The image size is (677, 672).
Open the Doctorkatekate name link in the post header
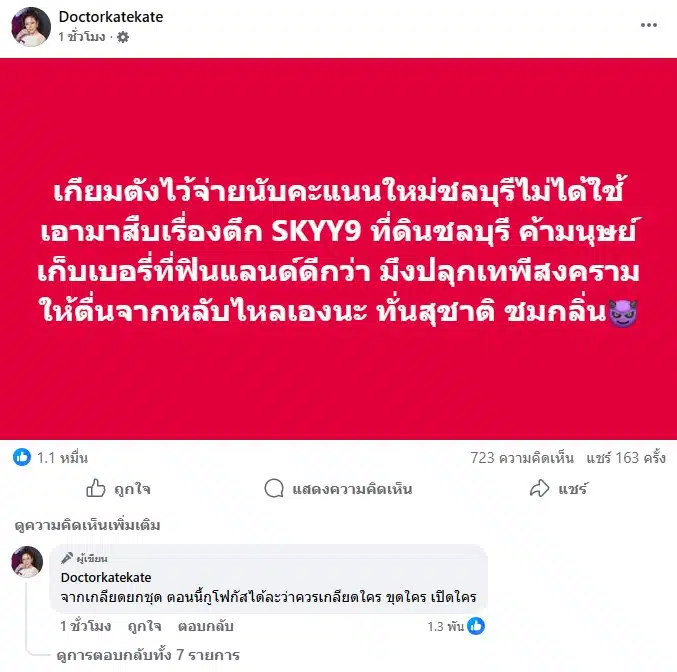click(x=111, y=17)
